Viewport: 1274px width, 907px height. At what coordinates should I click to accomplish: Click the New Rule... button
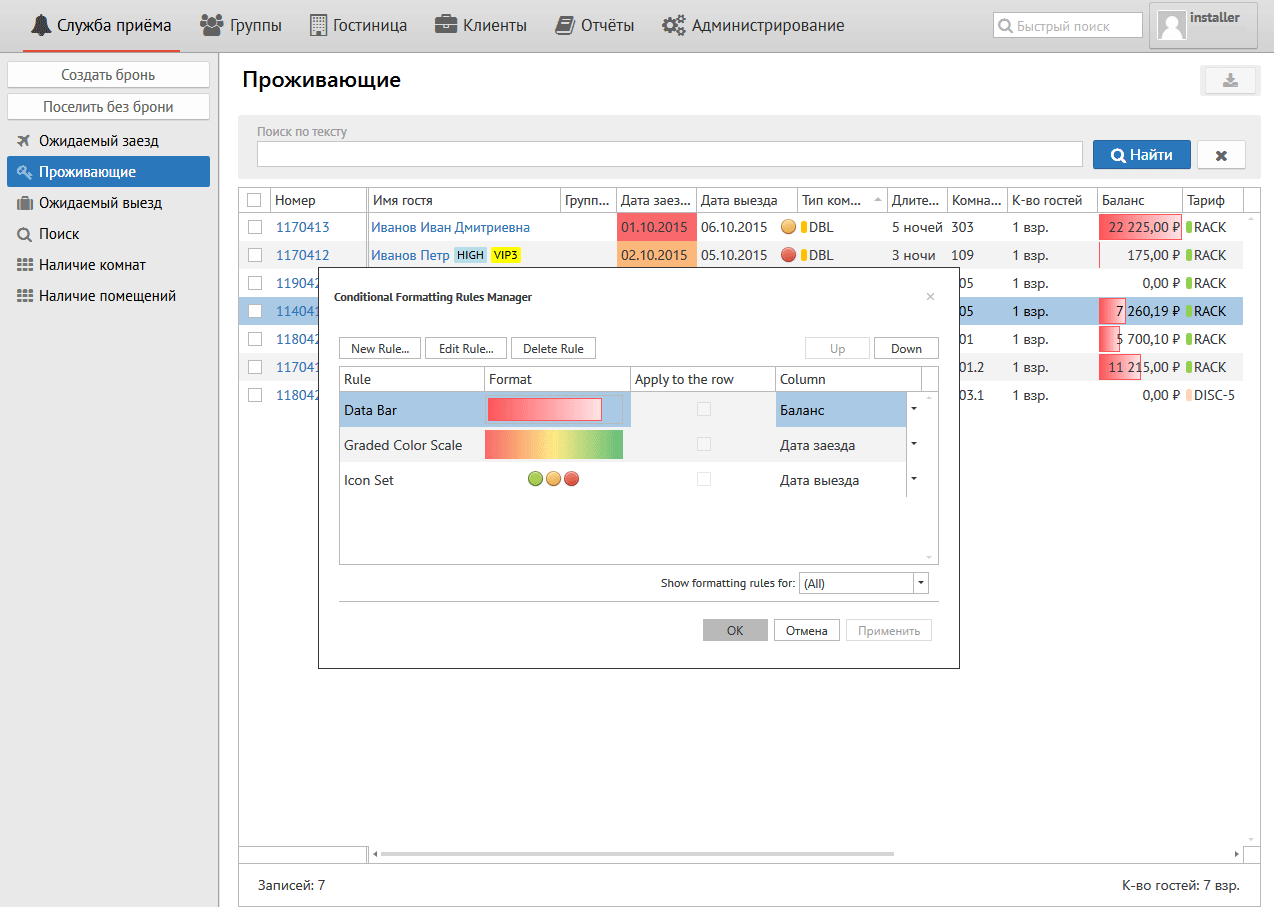380,348
